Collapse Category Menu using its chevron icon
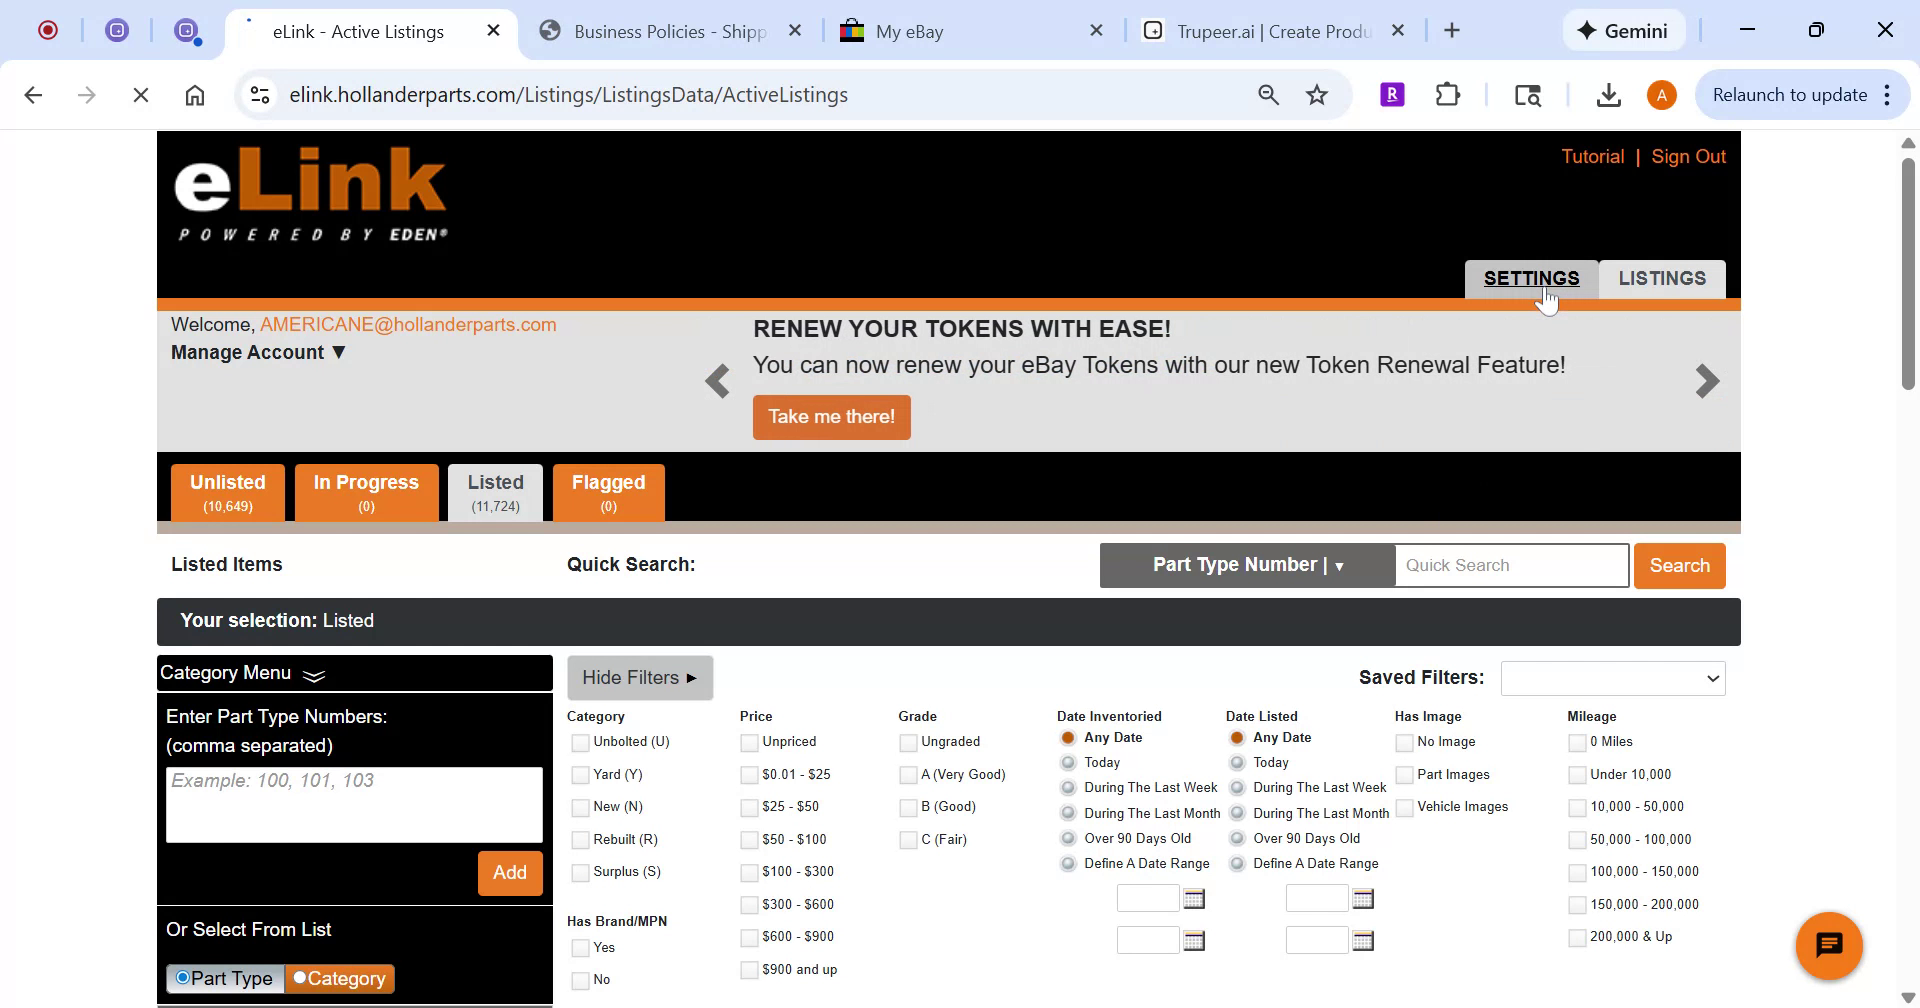Image resolution: width=1920 pixels, height=1008 pixels. point(313,676)
